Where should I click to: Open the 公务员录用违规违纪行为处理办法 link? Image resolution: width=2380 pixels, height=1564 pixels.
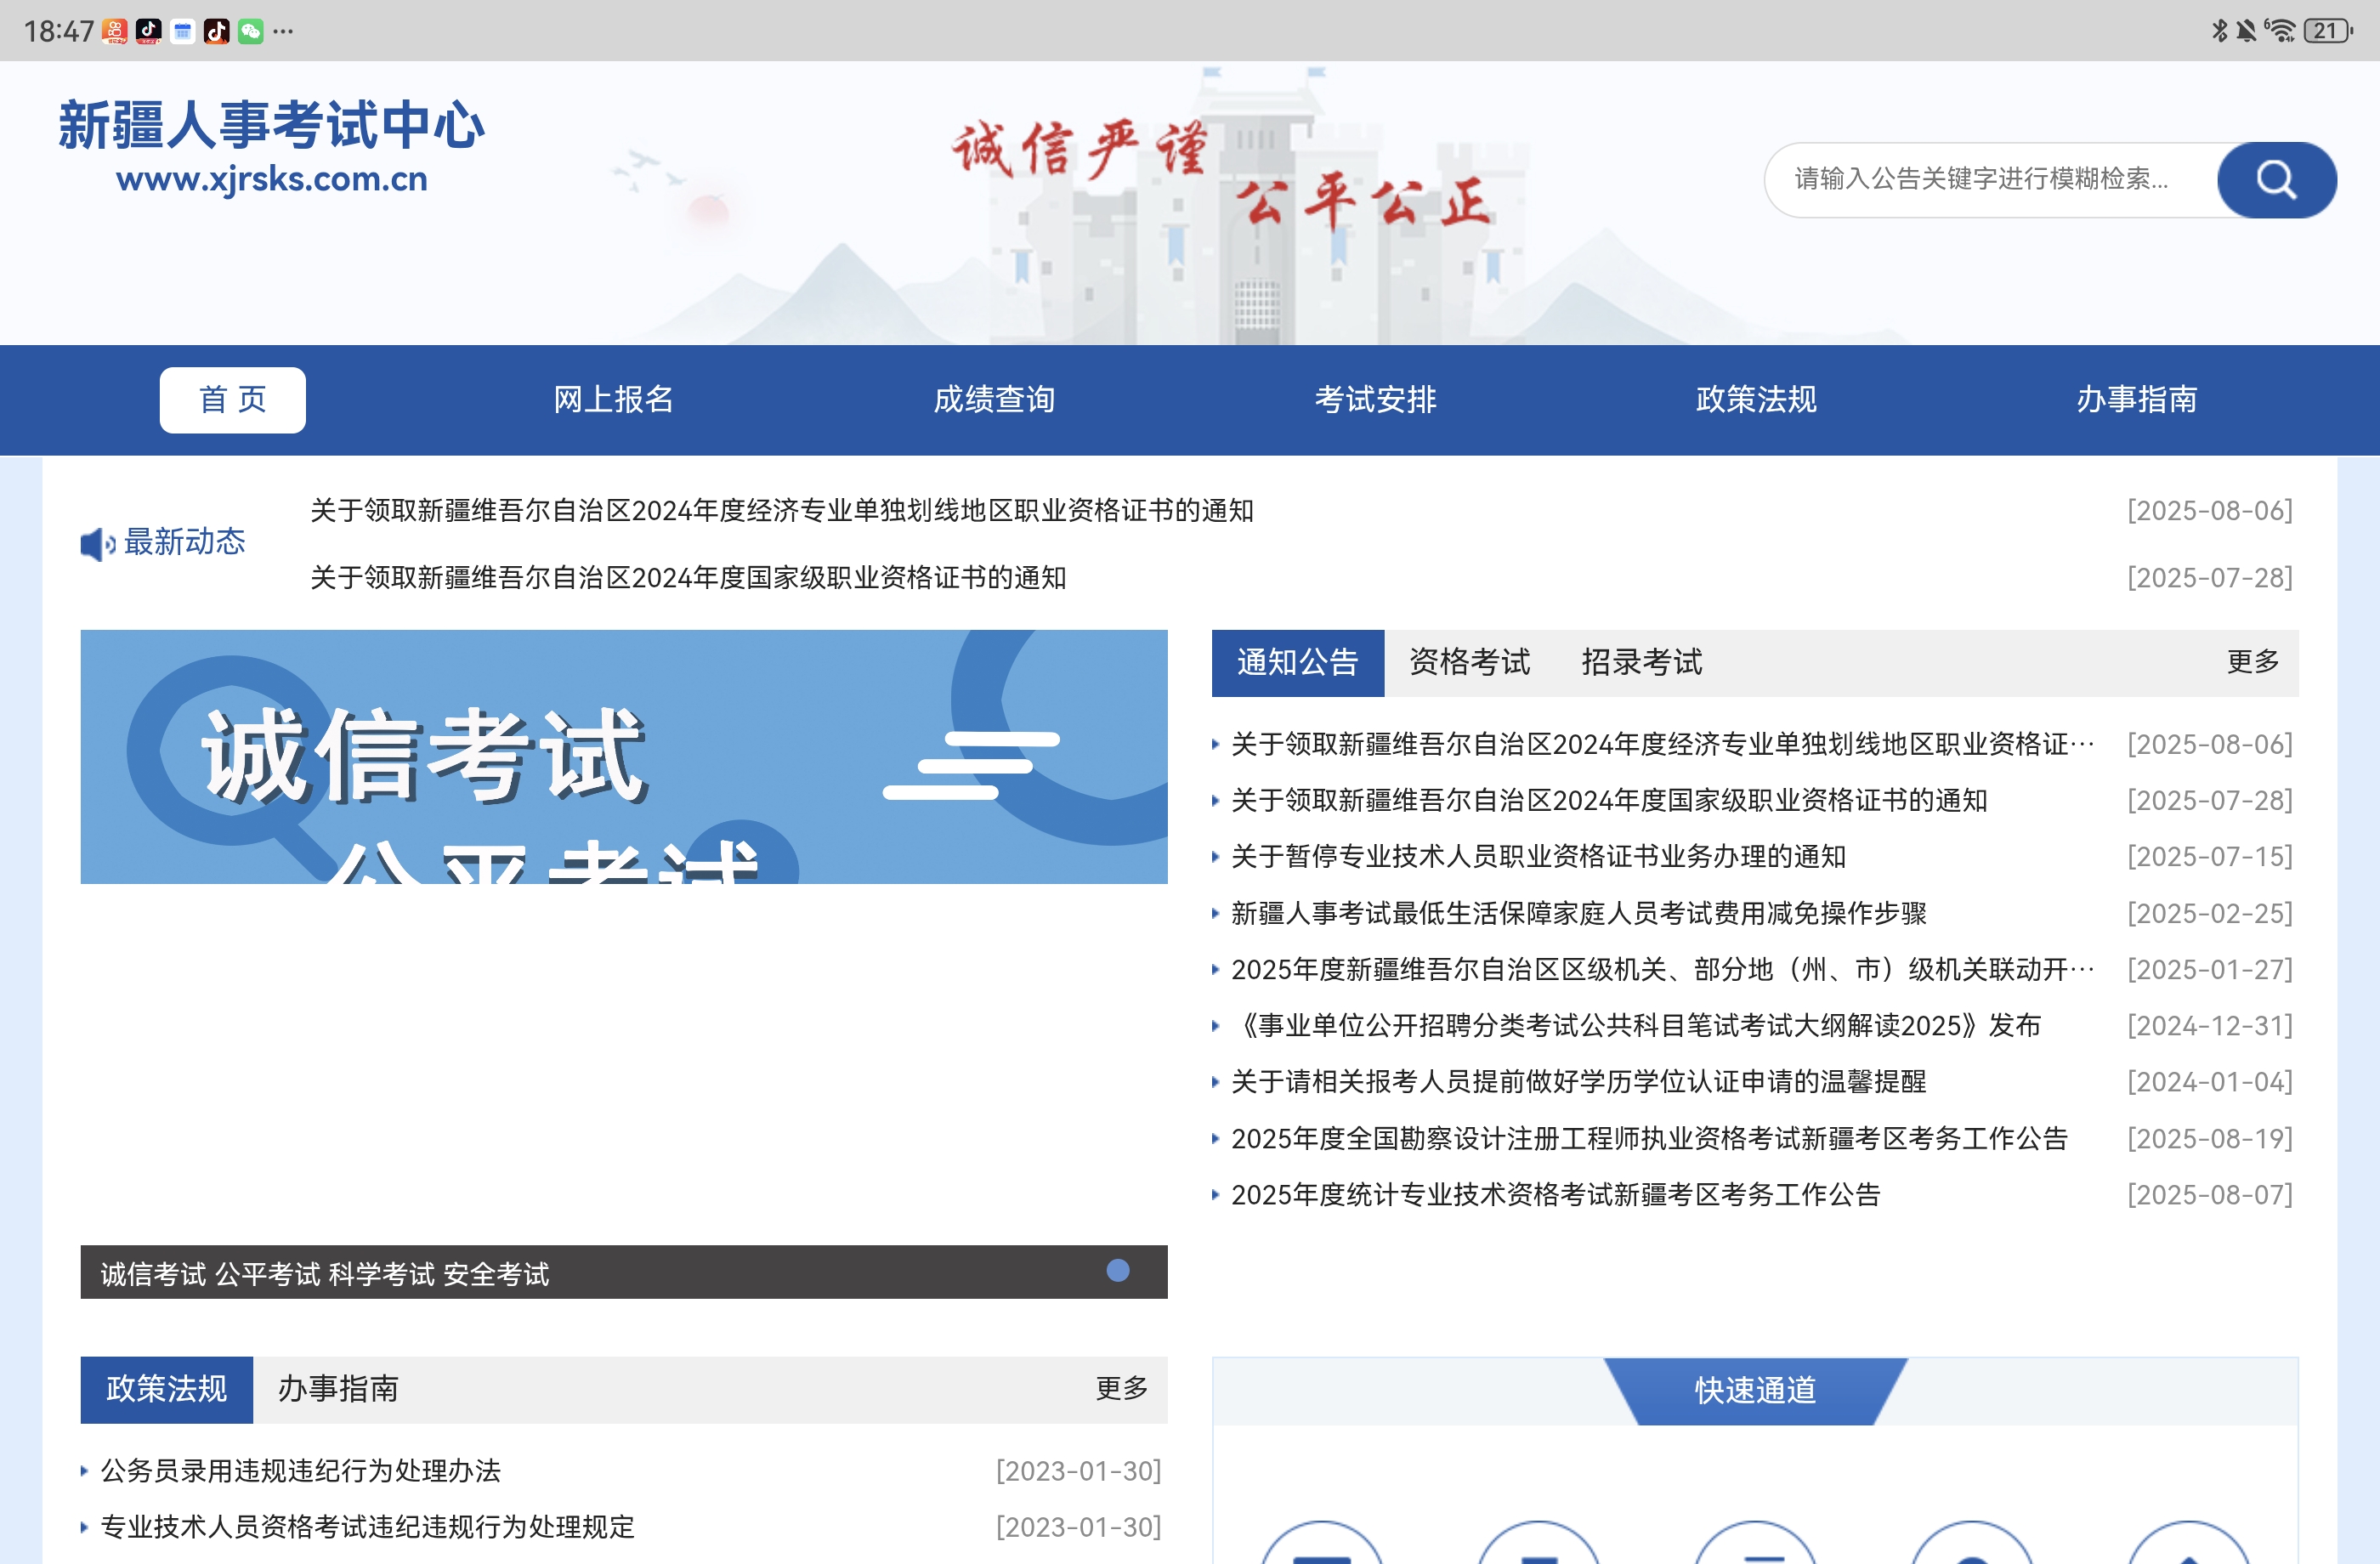300,1471
